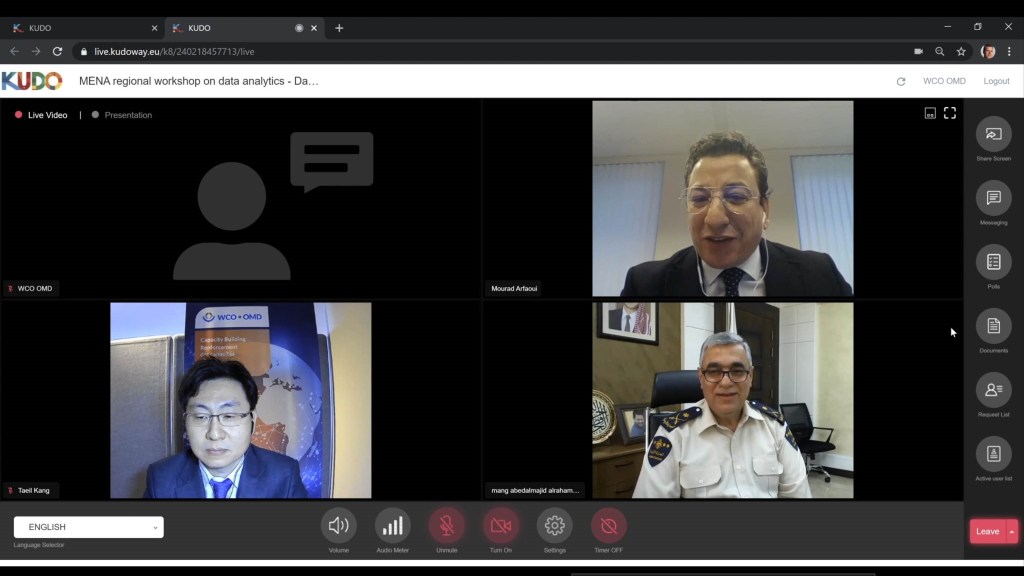Open the Audio Meter

pos(392,525)
